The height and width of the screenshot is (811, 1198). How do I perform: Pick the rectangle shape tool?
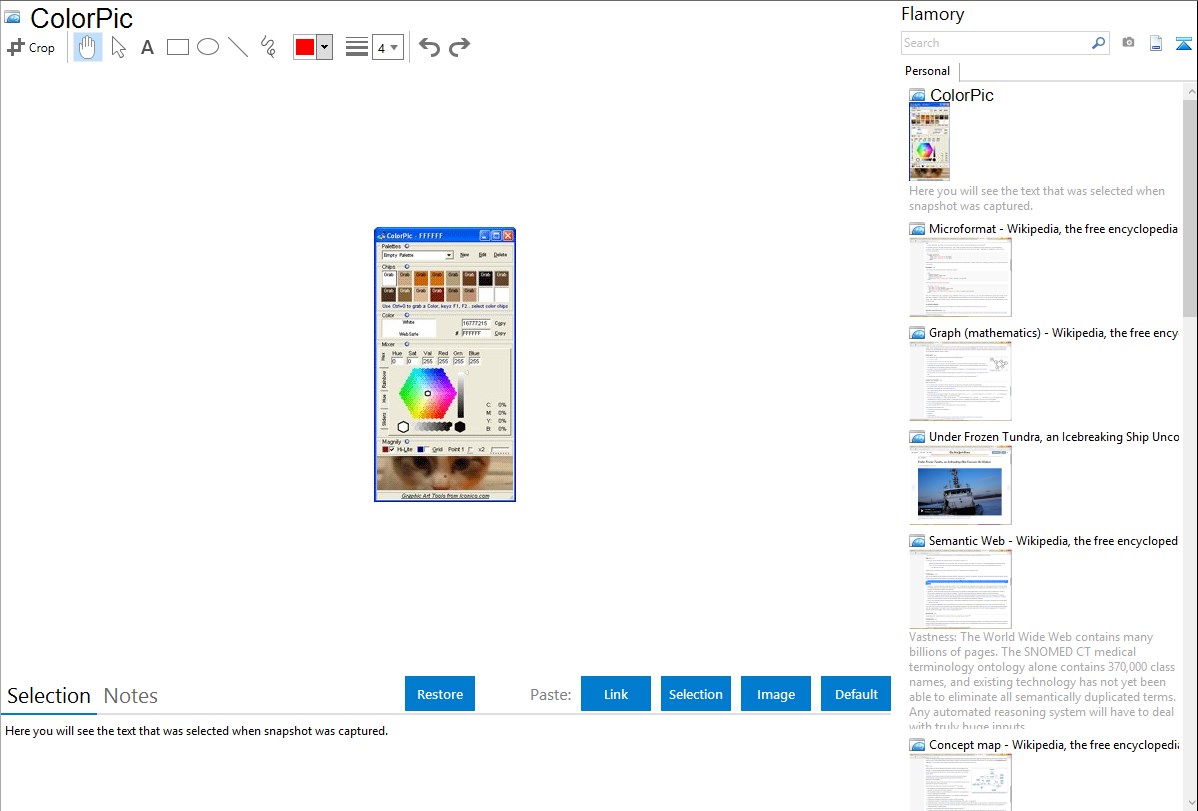pos(178,47)
